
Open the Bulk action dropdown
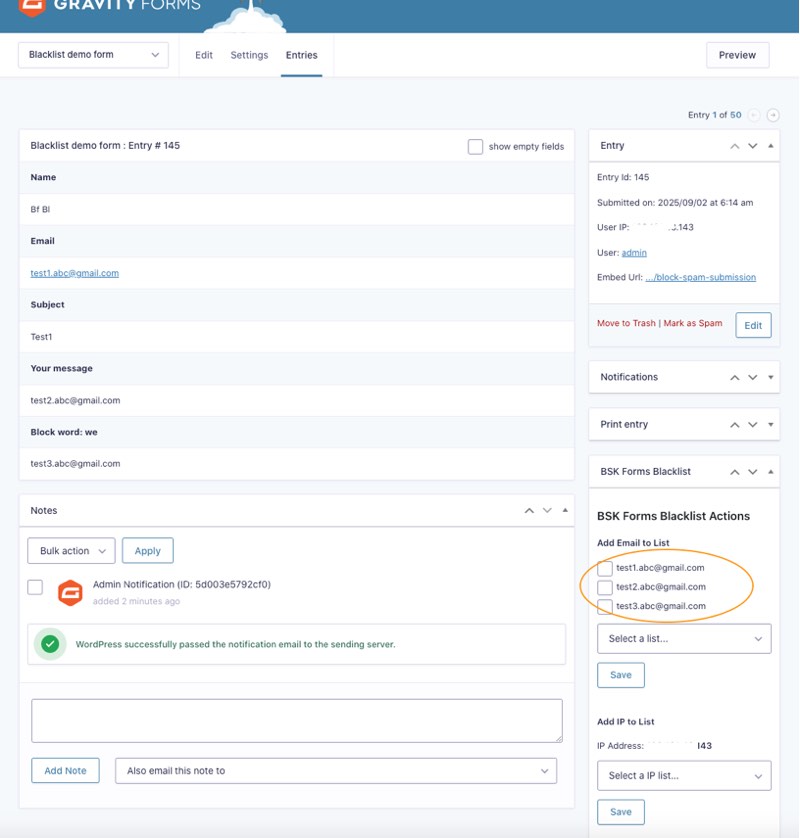[71, 551]
